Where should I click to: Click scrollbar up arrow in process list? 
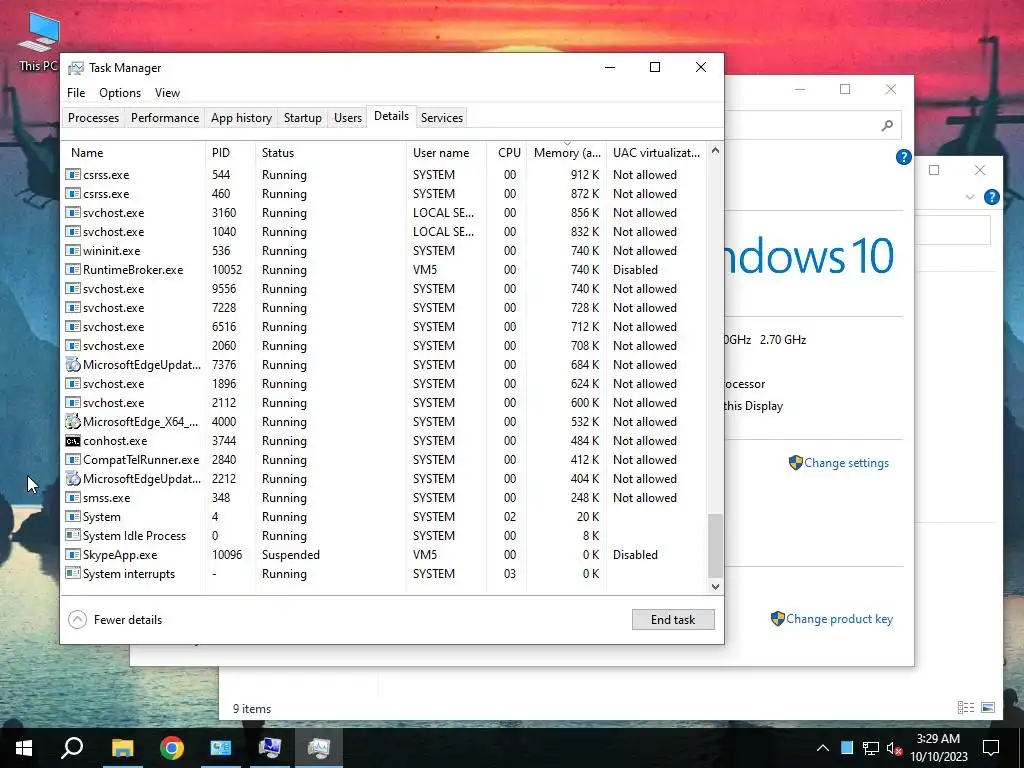[715, 150]
